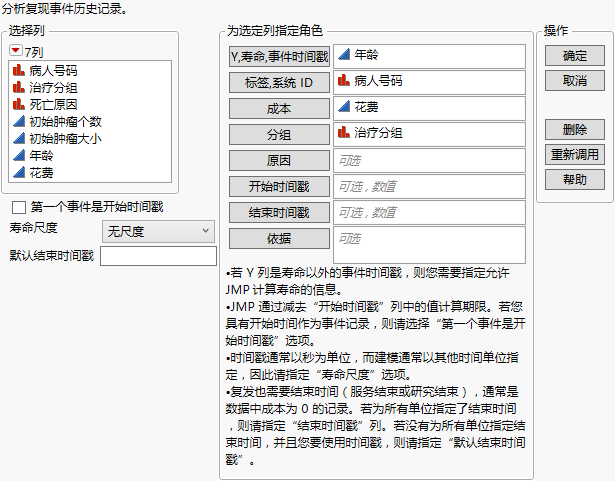Click the 依据 role button
Screen dimensions: 615x481
click(x=279, y=239)
